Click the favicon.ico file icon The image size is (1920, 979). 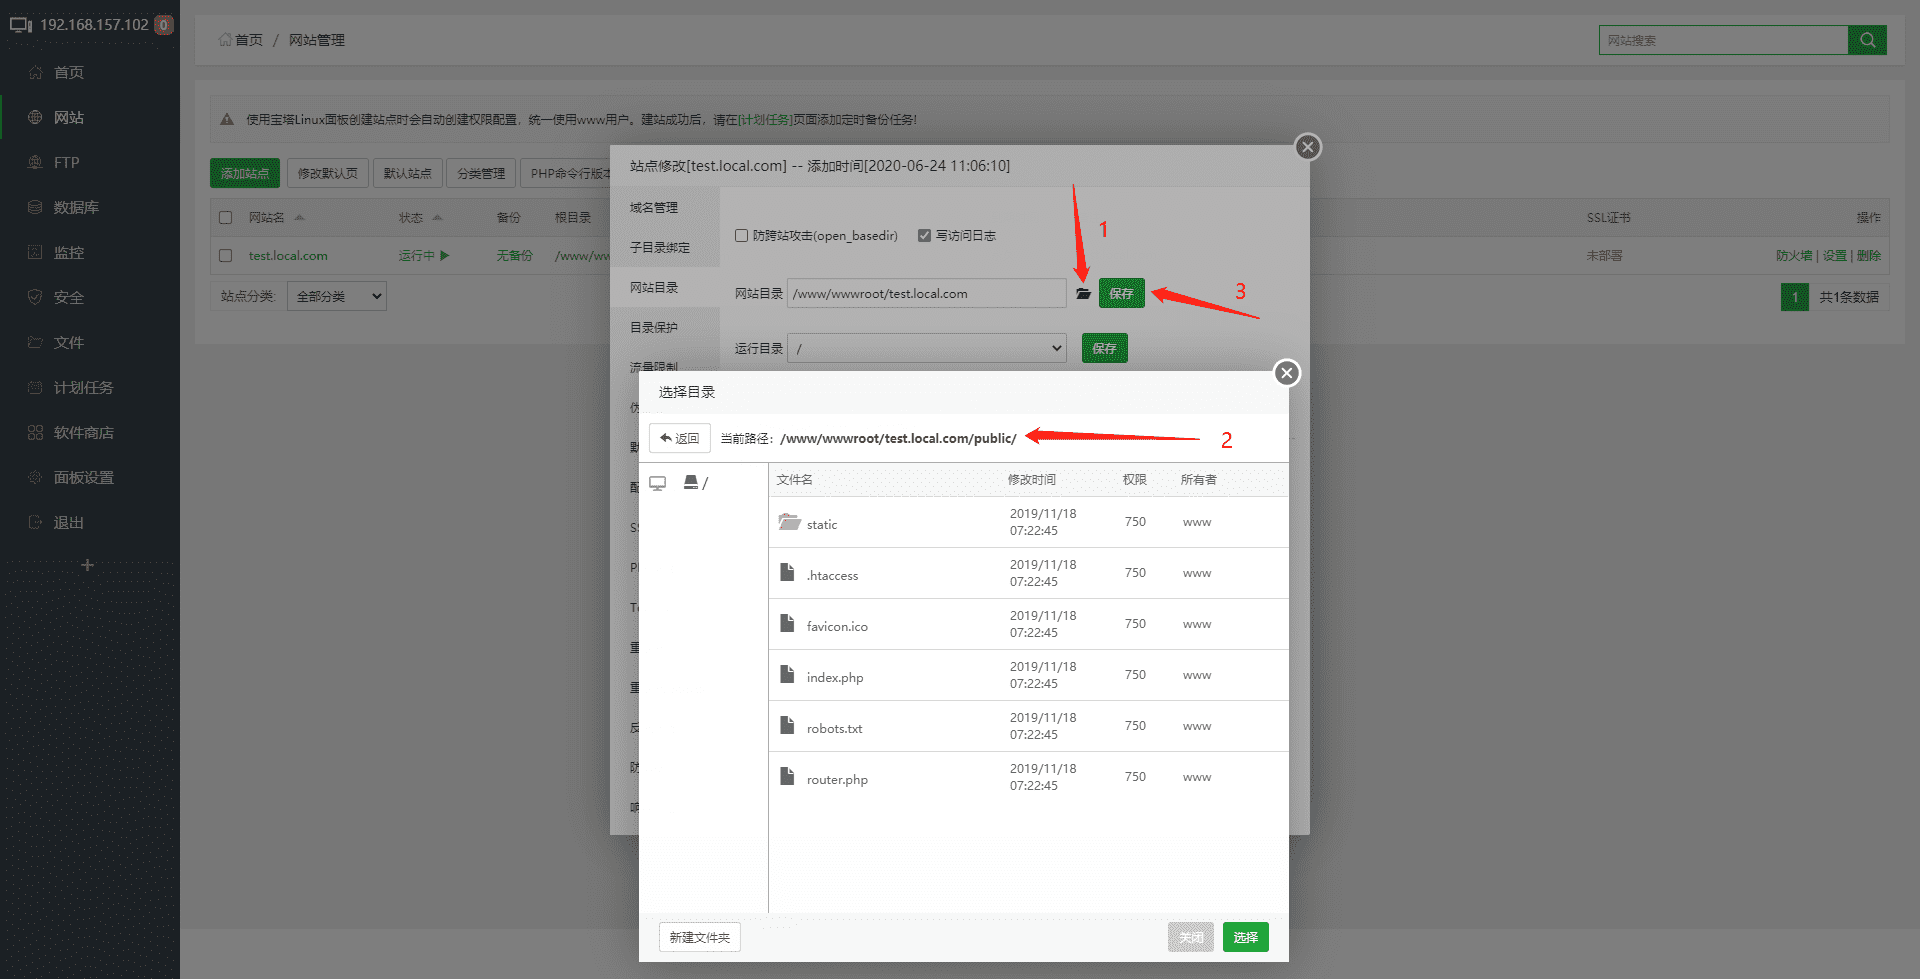pyautogui.click(x=787, y=624)
